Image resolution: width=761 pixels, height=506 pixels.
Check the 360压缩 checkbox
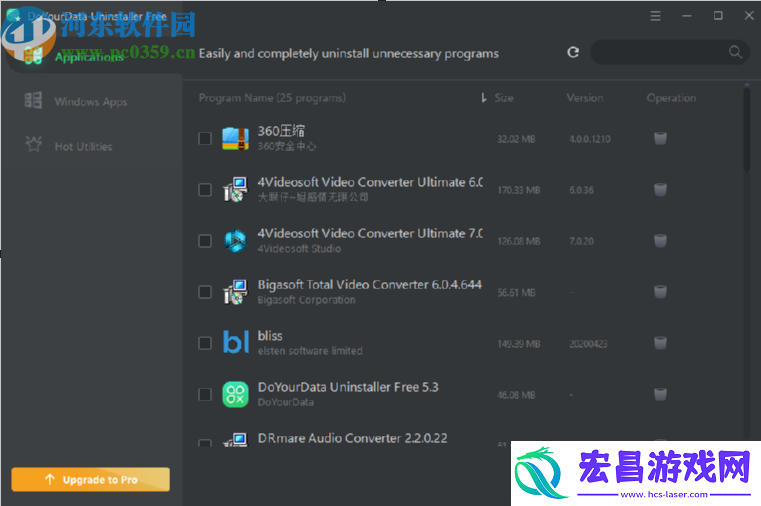[x=205, y=139]
